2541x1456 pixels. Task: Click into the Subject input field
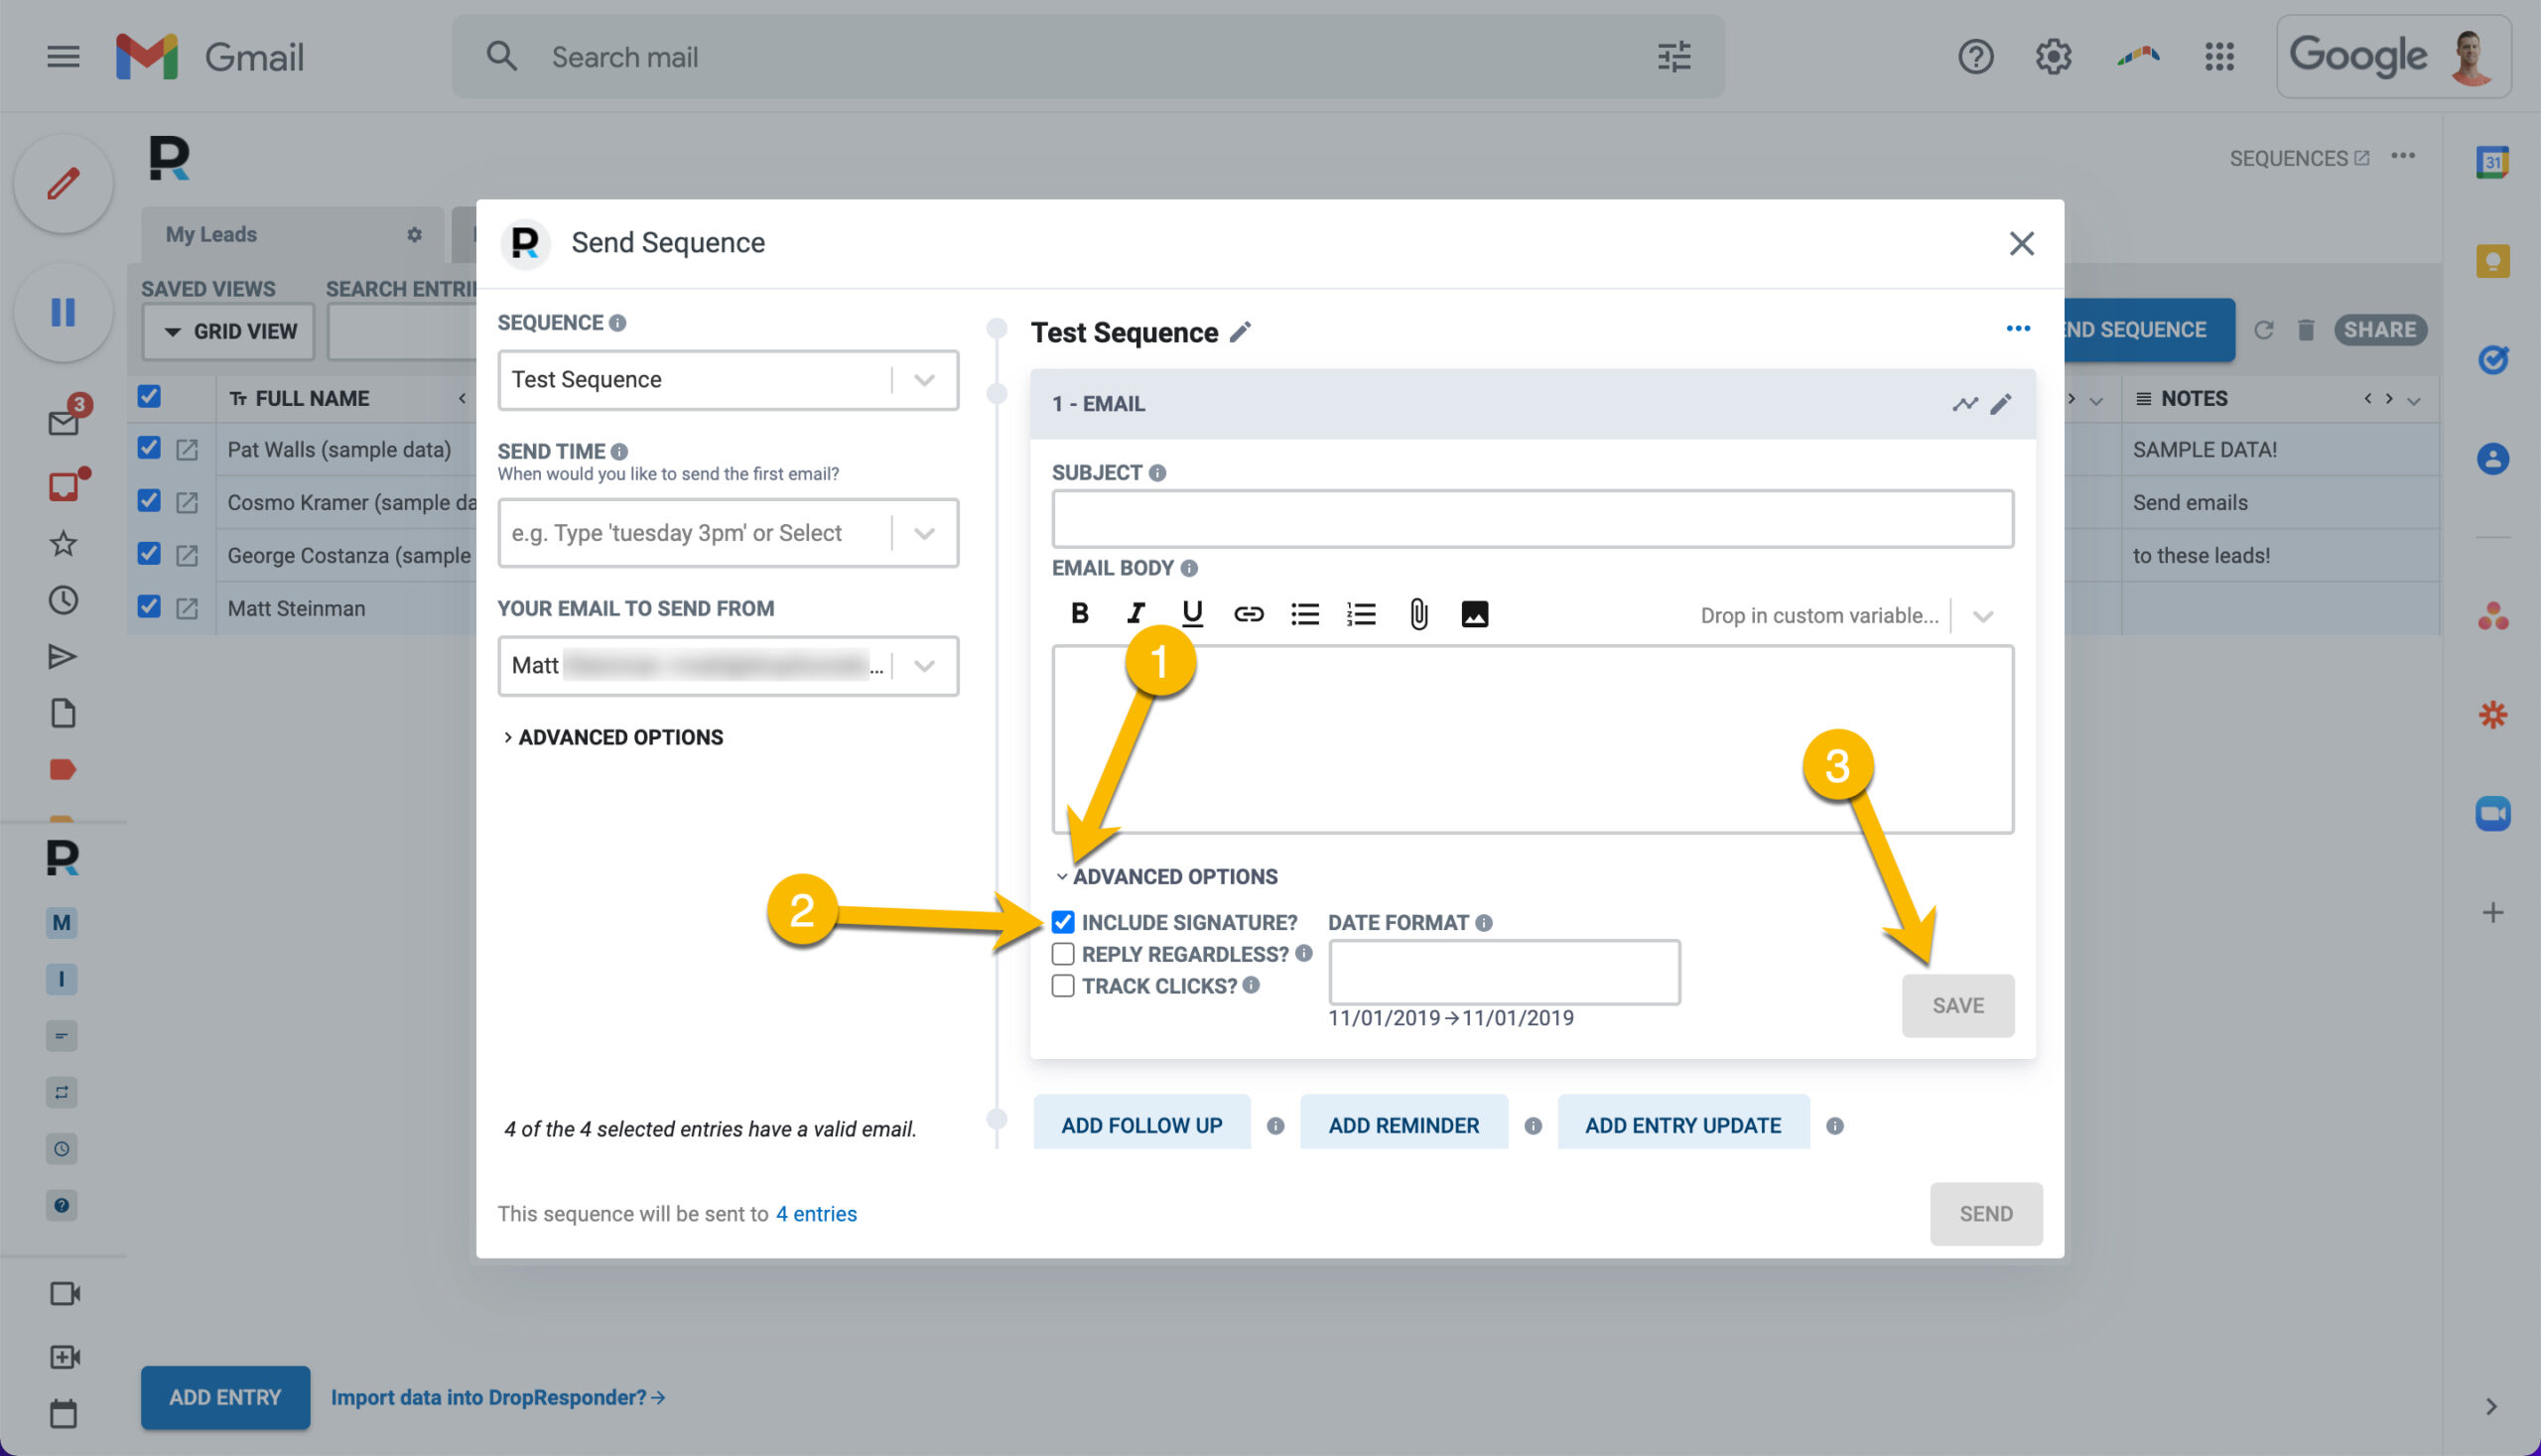click(1532, 519)
